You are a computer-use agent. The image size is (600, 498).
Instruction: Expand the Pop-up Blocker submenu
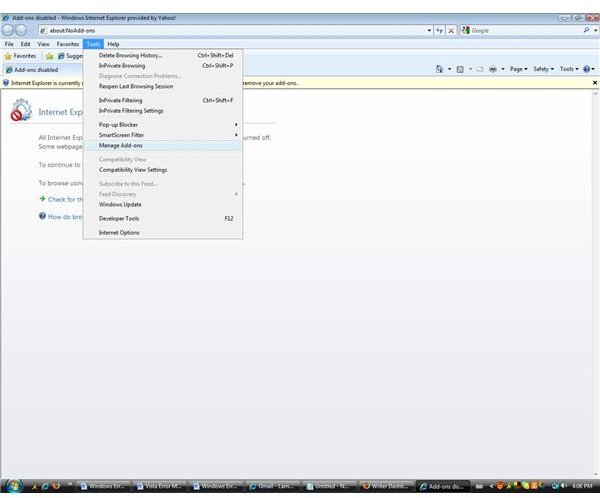tap(163, 125)
